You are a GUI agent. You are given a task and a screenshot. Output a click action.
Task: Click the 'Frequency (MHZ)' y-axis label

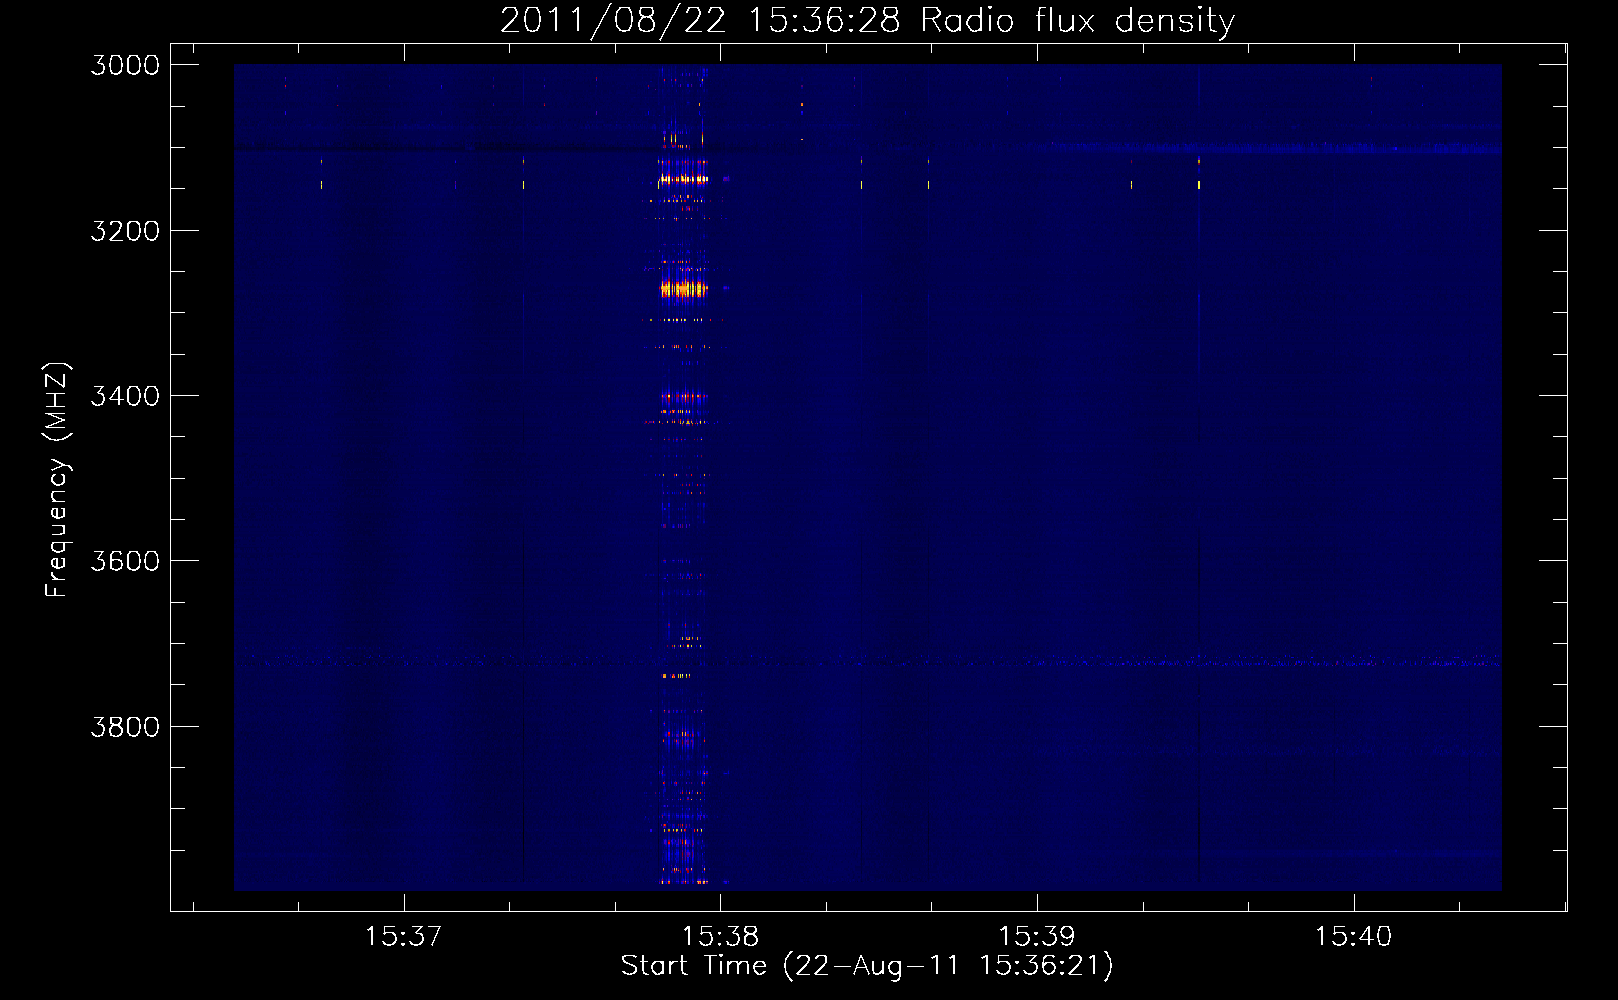click(x=57, y=480)
